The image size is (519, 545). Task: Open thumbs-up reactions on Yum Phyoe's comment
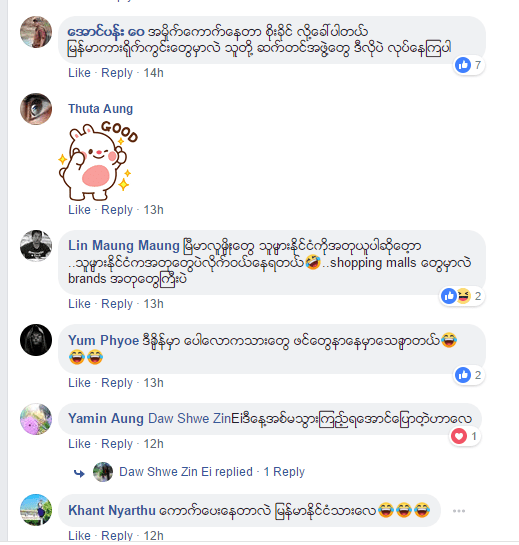[469, 375]
